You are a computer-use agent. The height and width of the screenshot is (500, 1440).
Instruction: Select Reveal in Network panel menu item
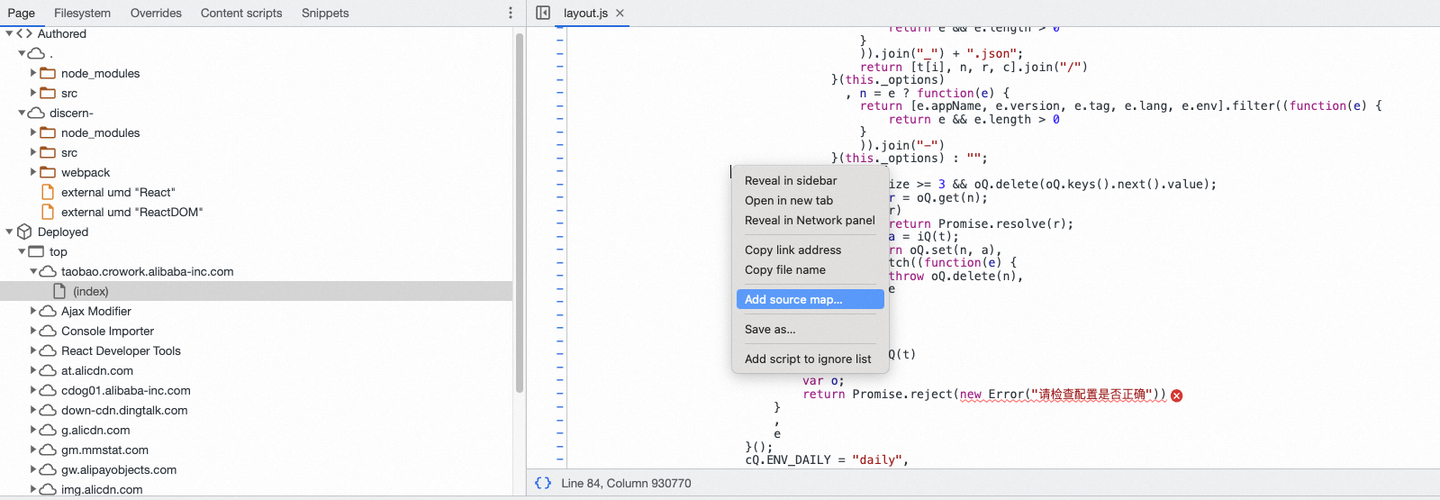[x=810, y=220]
